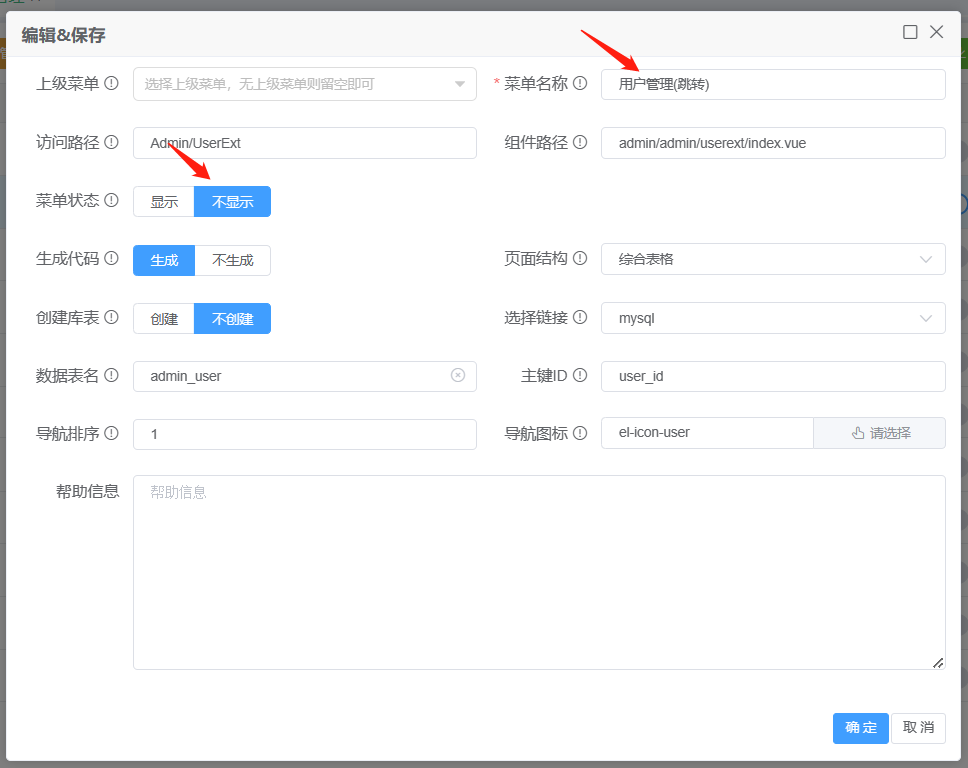The image size is (968, 768).
Task: Click help icon next to 主键ID
Action: click(580, 376)
